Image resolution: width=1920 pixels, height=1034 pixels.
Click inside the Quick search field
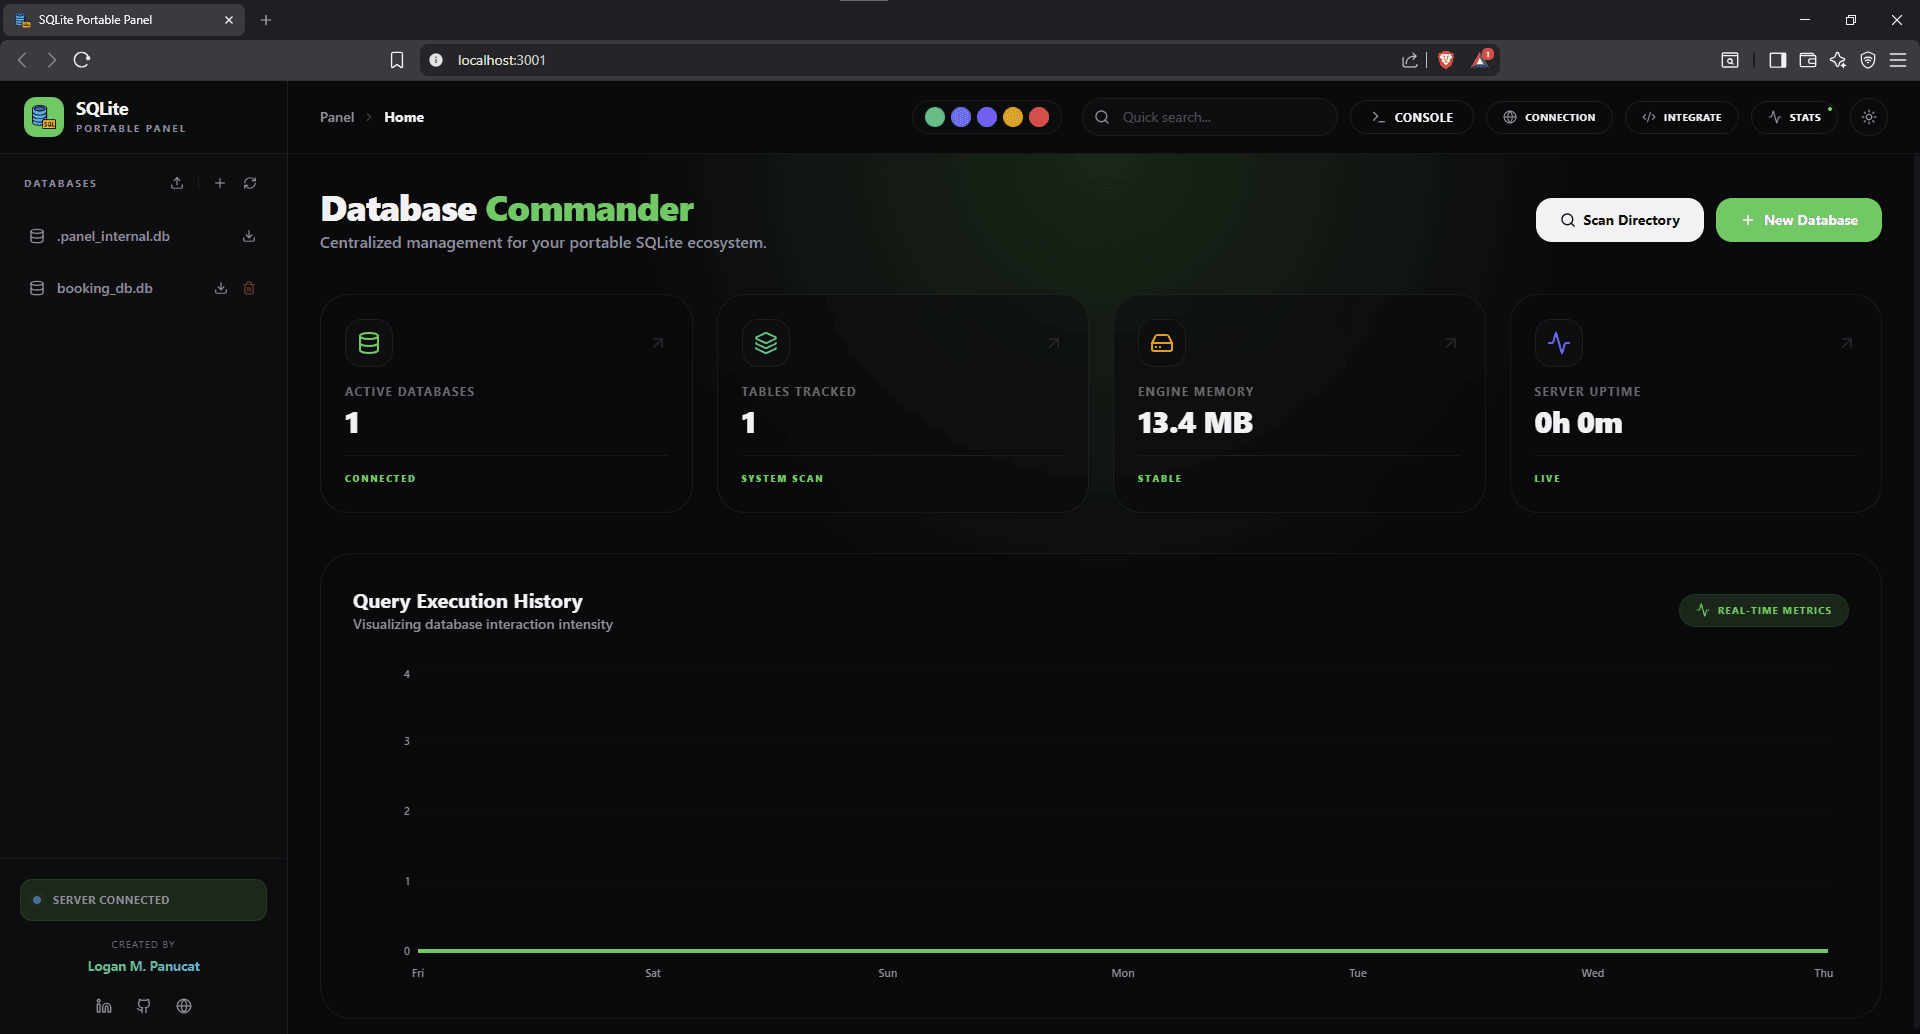pyautogui.click(x=1210, y=117)
